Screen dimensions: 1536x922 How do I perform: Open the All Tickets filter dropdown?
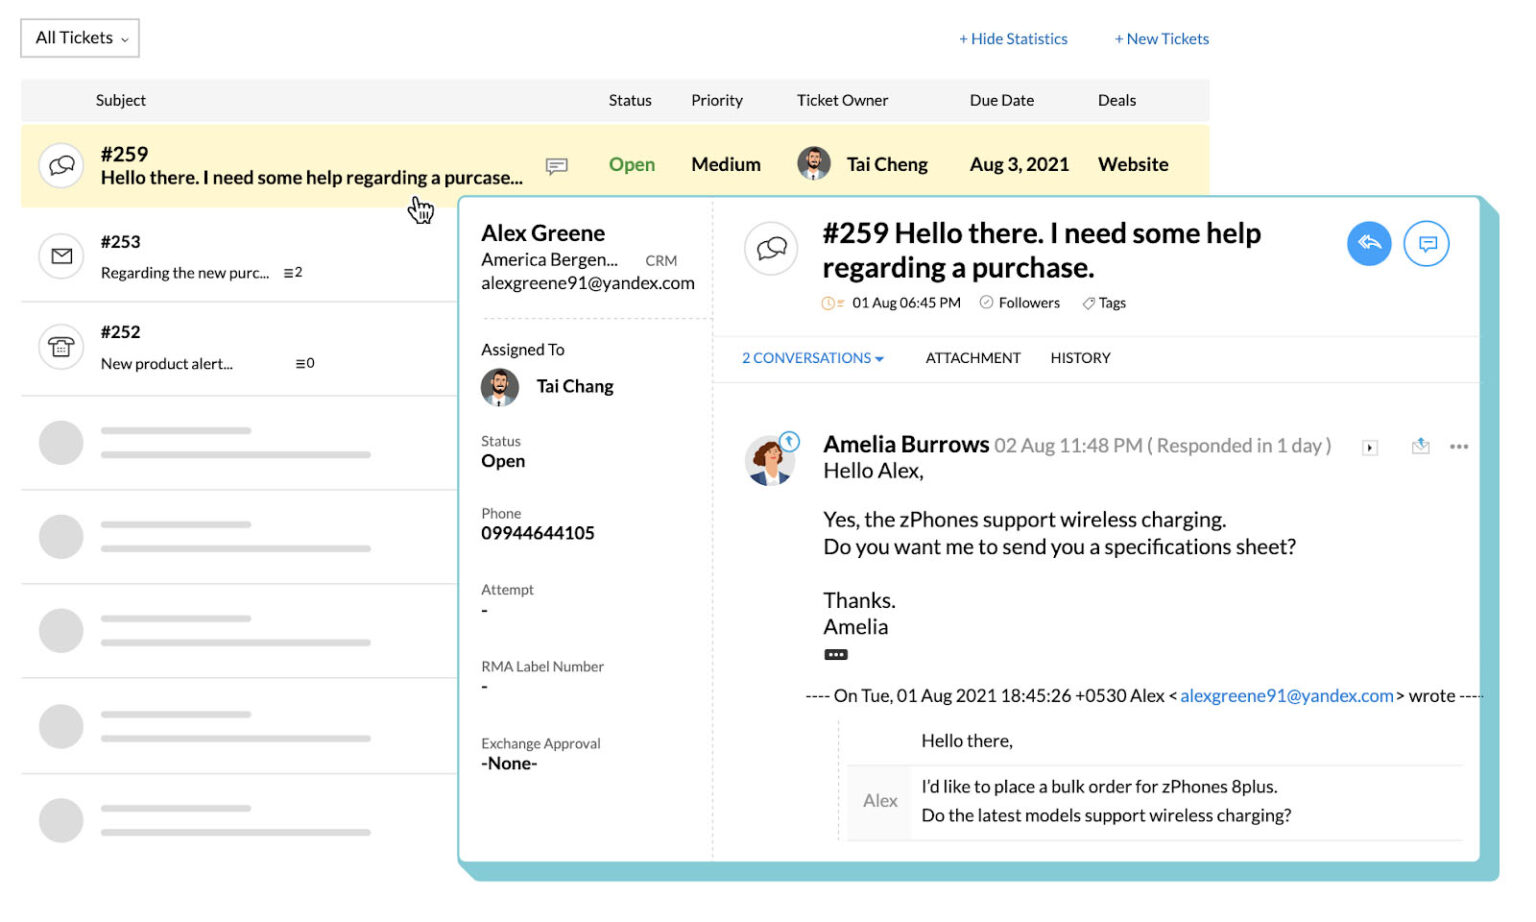click(79, 38)
